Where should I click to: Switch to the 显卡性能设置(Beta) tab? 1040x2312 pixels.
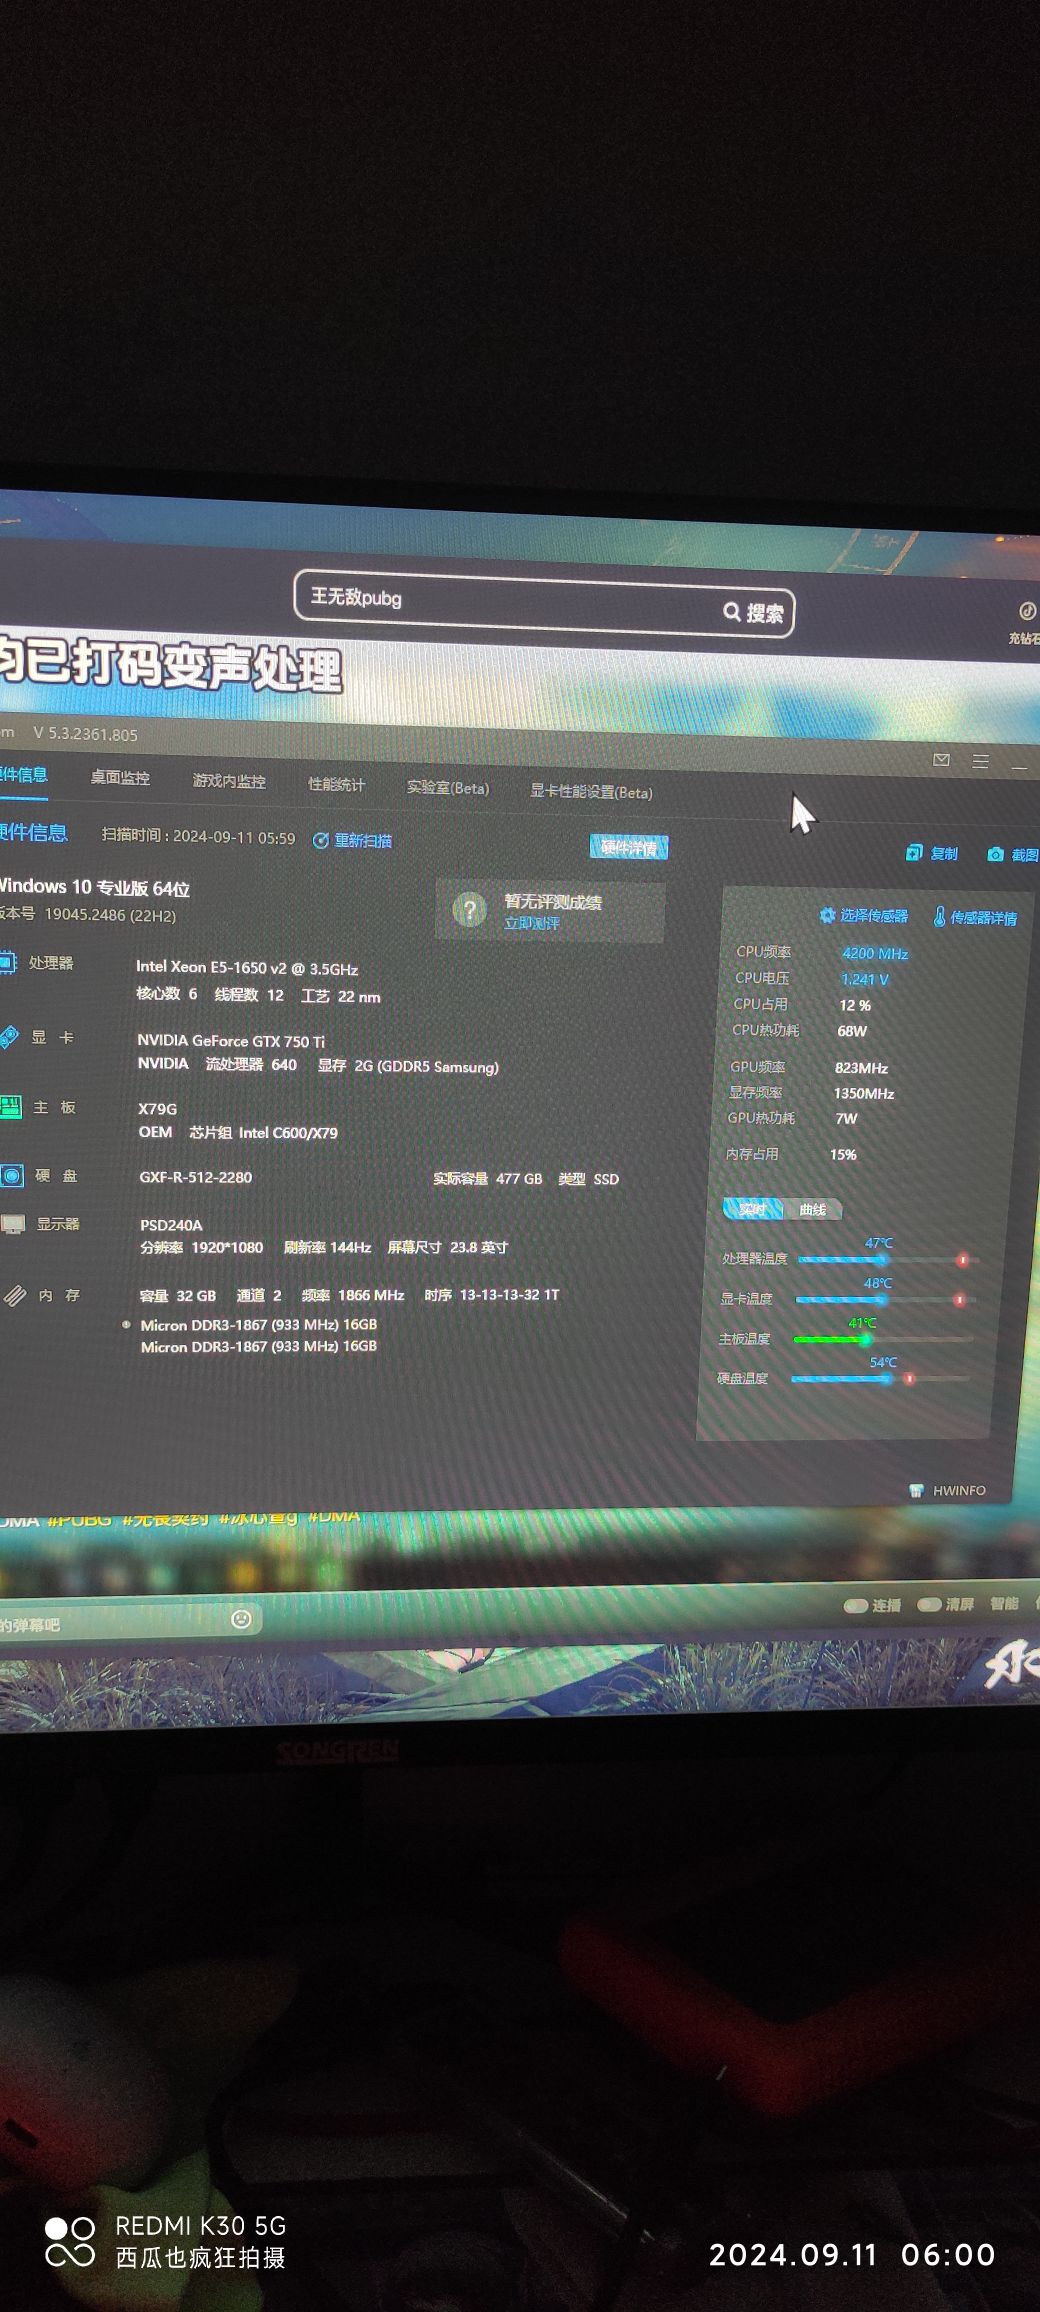pyautogui.click(x=591, y=792)
